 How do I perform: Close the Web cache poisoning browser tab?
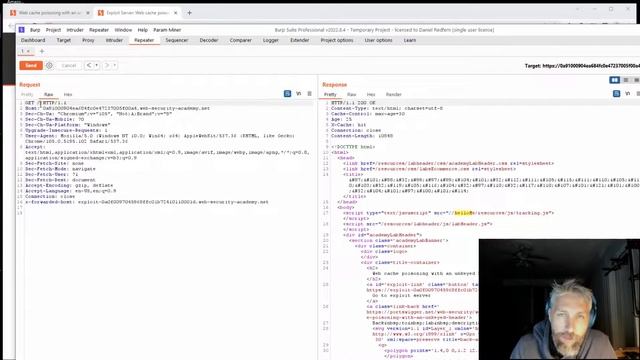pos(88,13)
